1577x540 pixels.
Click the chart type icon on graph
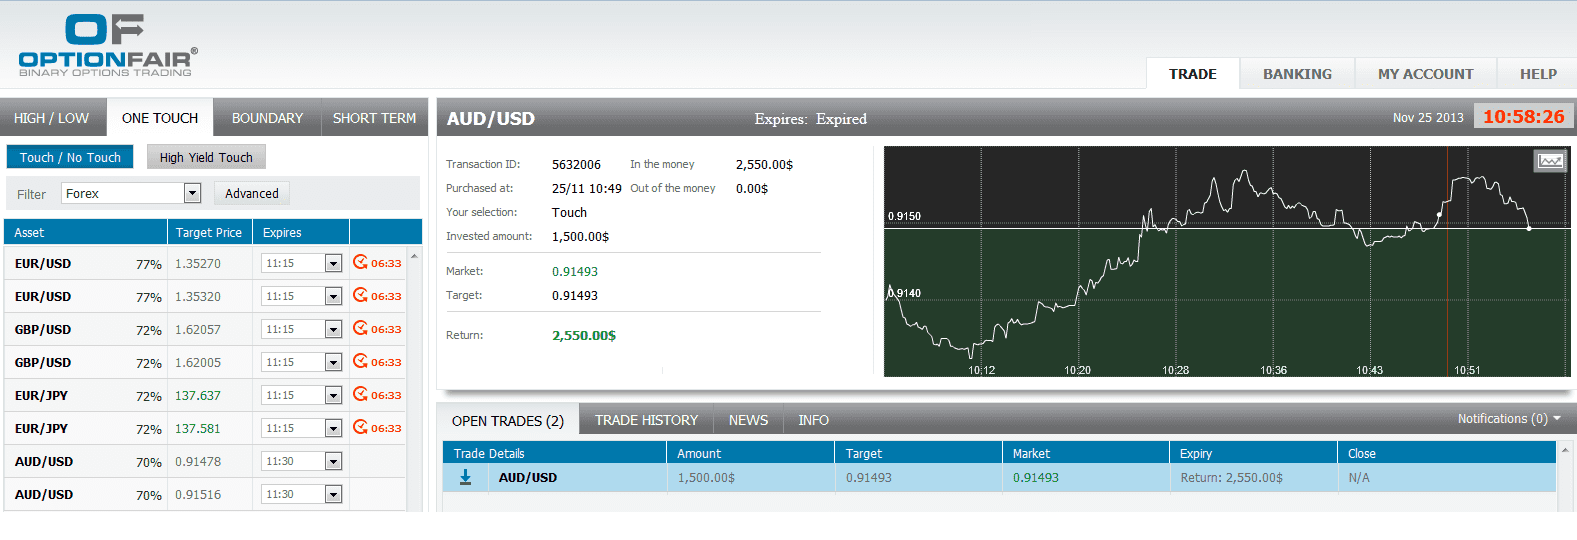pos(1549,161)
